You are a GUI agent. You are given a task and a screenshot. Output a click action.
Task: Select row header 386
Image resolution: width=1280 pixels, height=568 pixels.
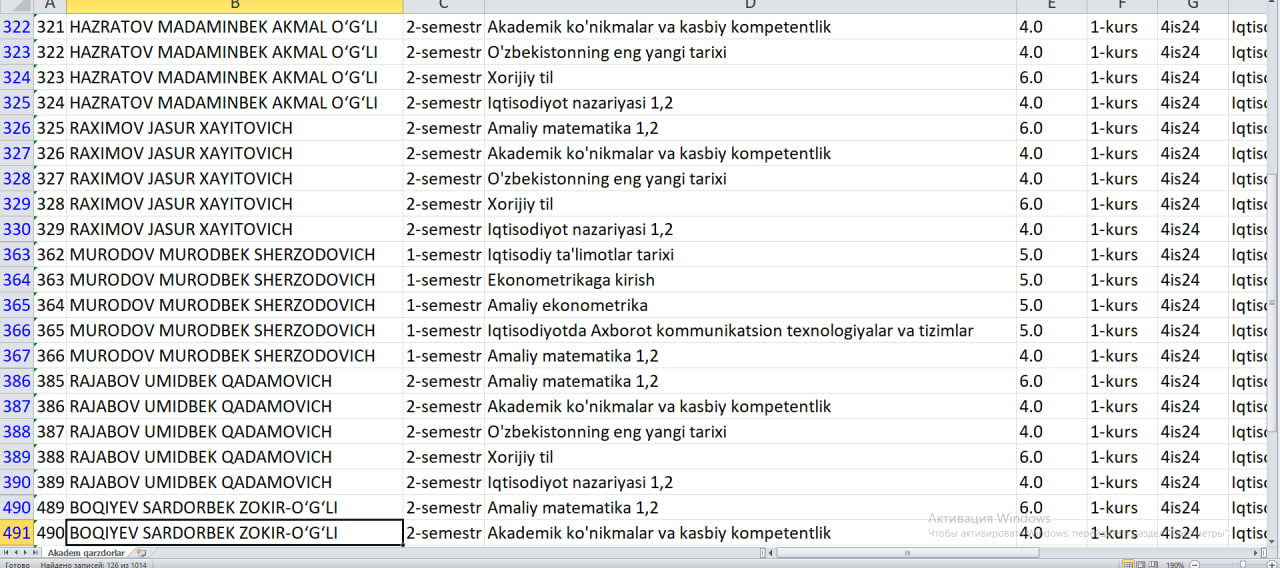[16, 381]
